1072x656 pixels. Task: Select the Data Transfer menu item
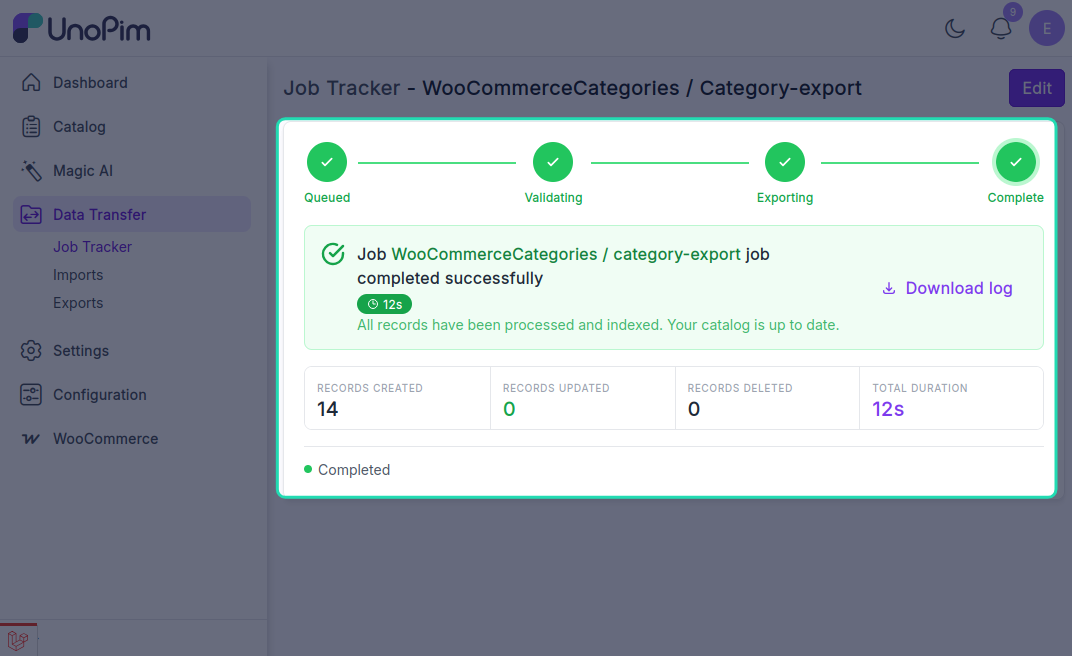(x=132, y=215)
